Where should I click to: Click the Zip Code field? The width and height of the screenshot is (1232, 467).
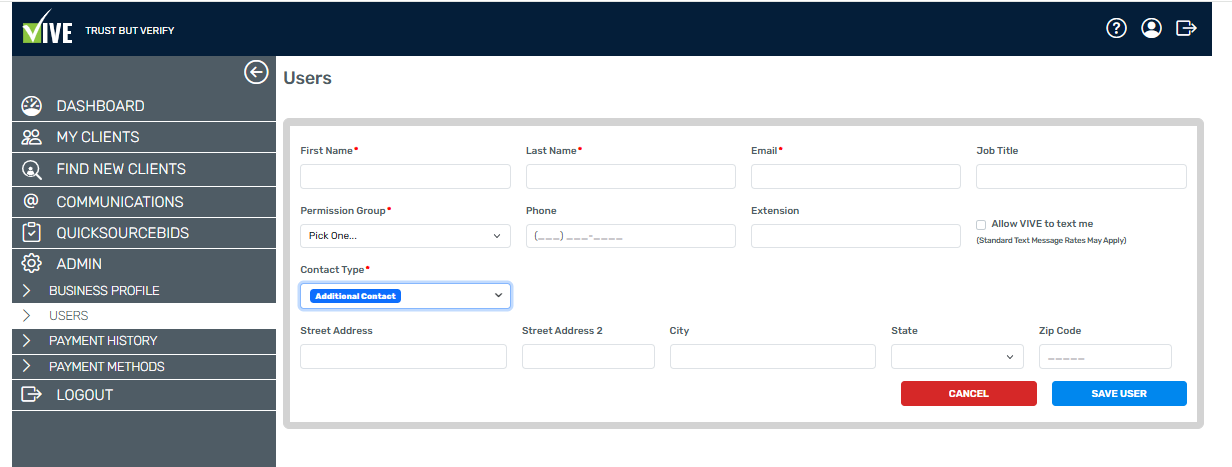tap(1105, 357)
